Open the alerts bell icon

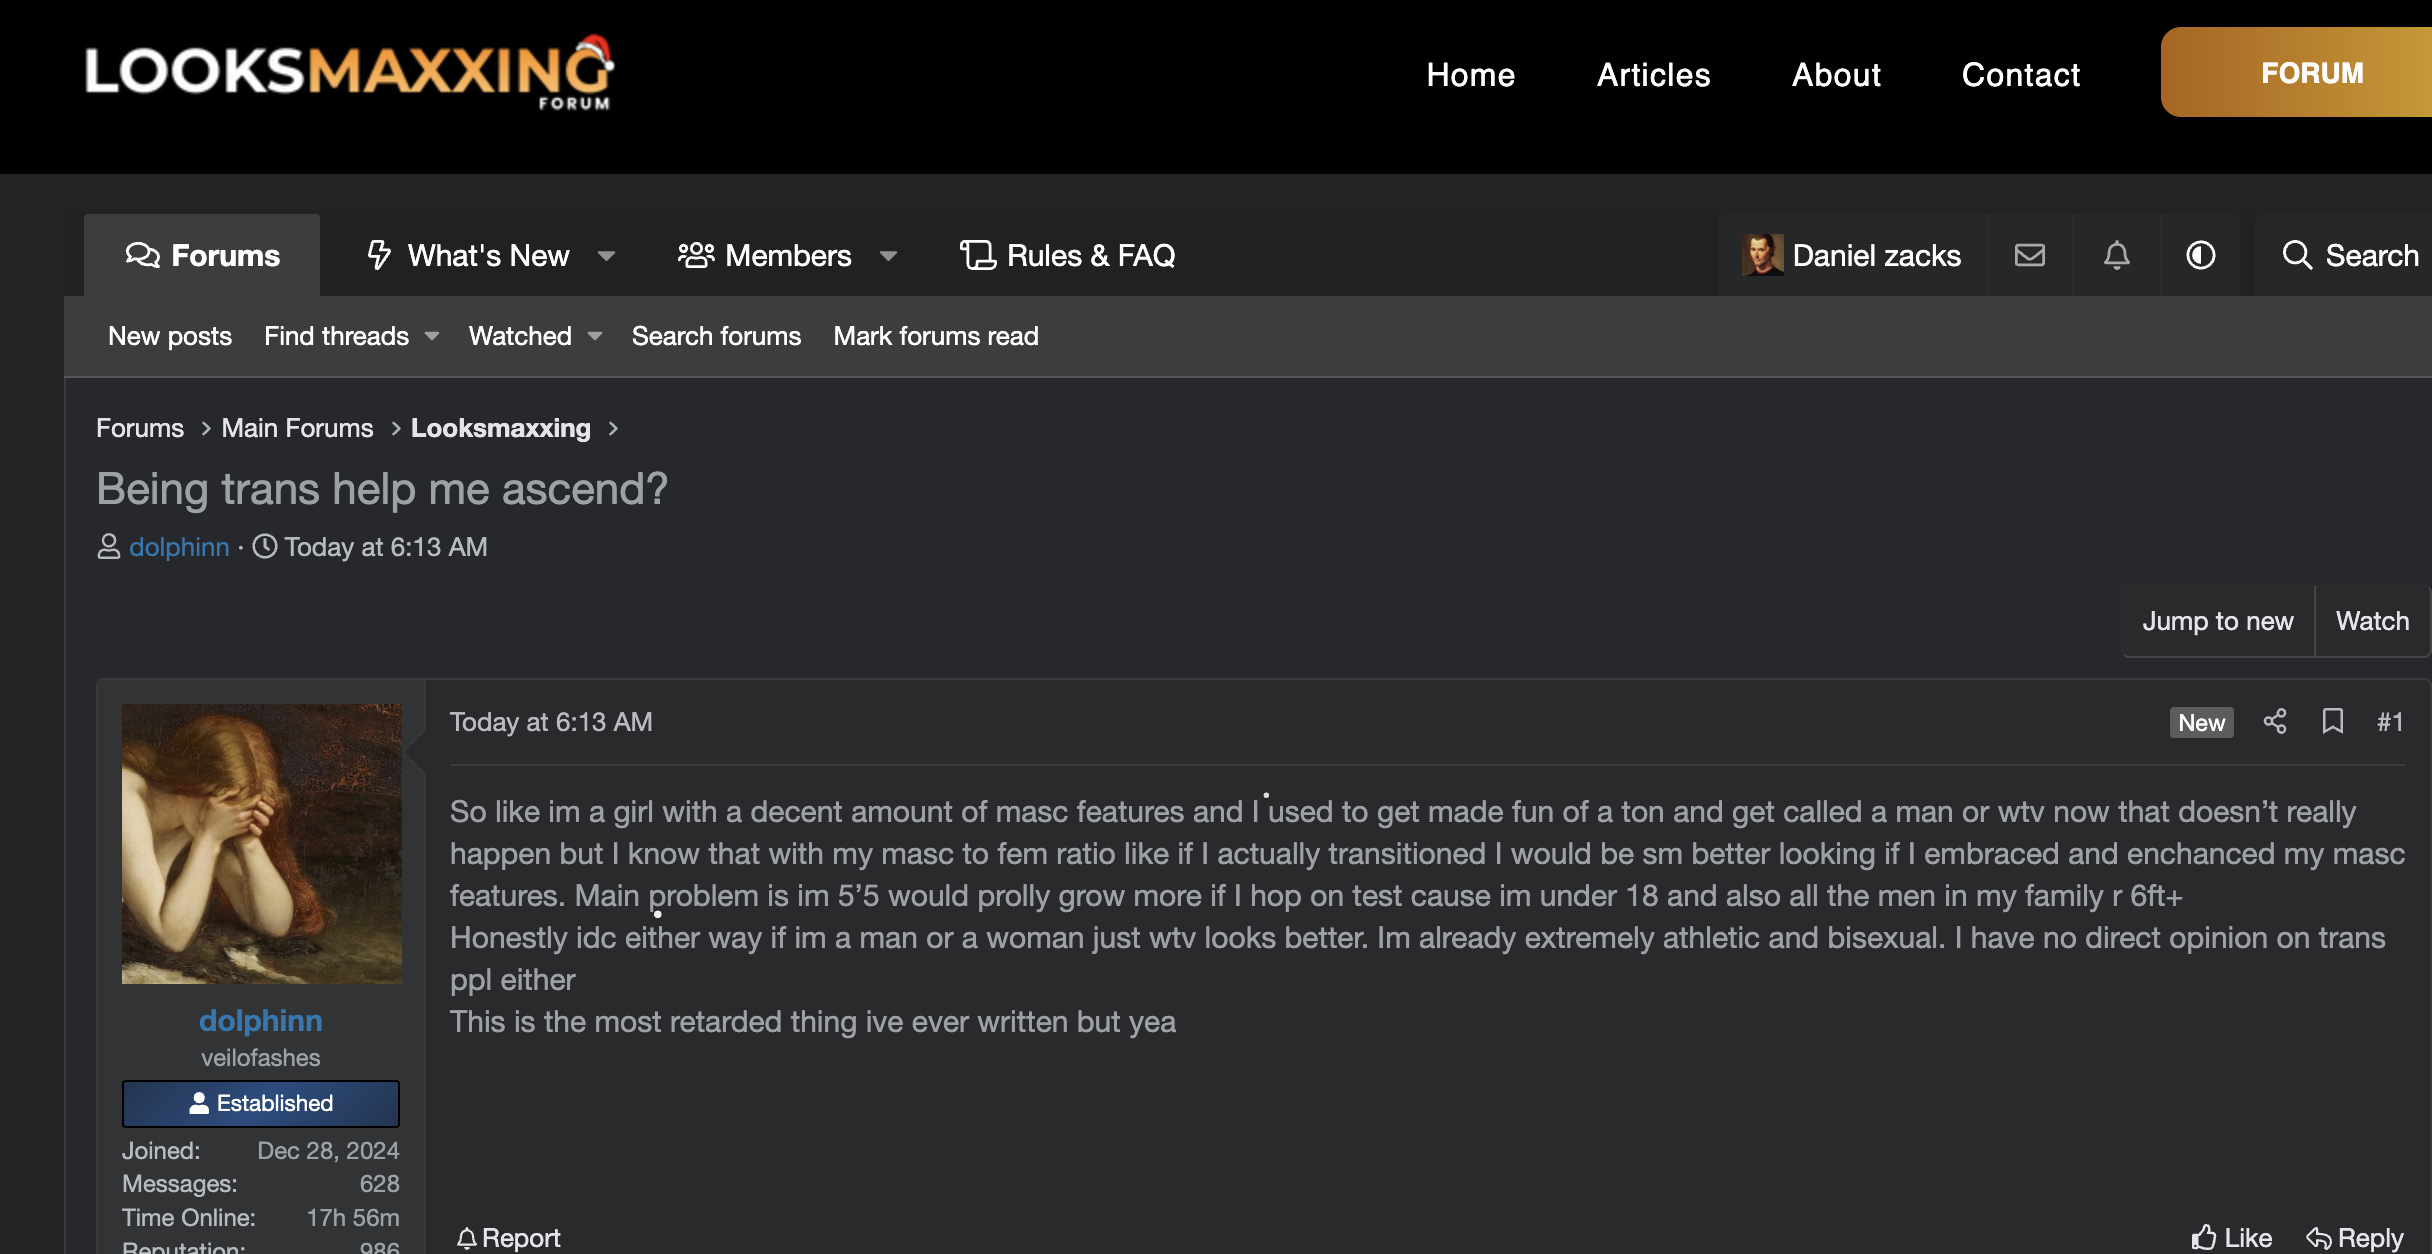2116,256
